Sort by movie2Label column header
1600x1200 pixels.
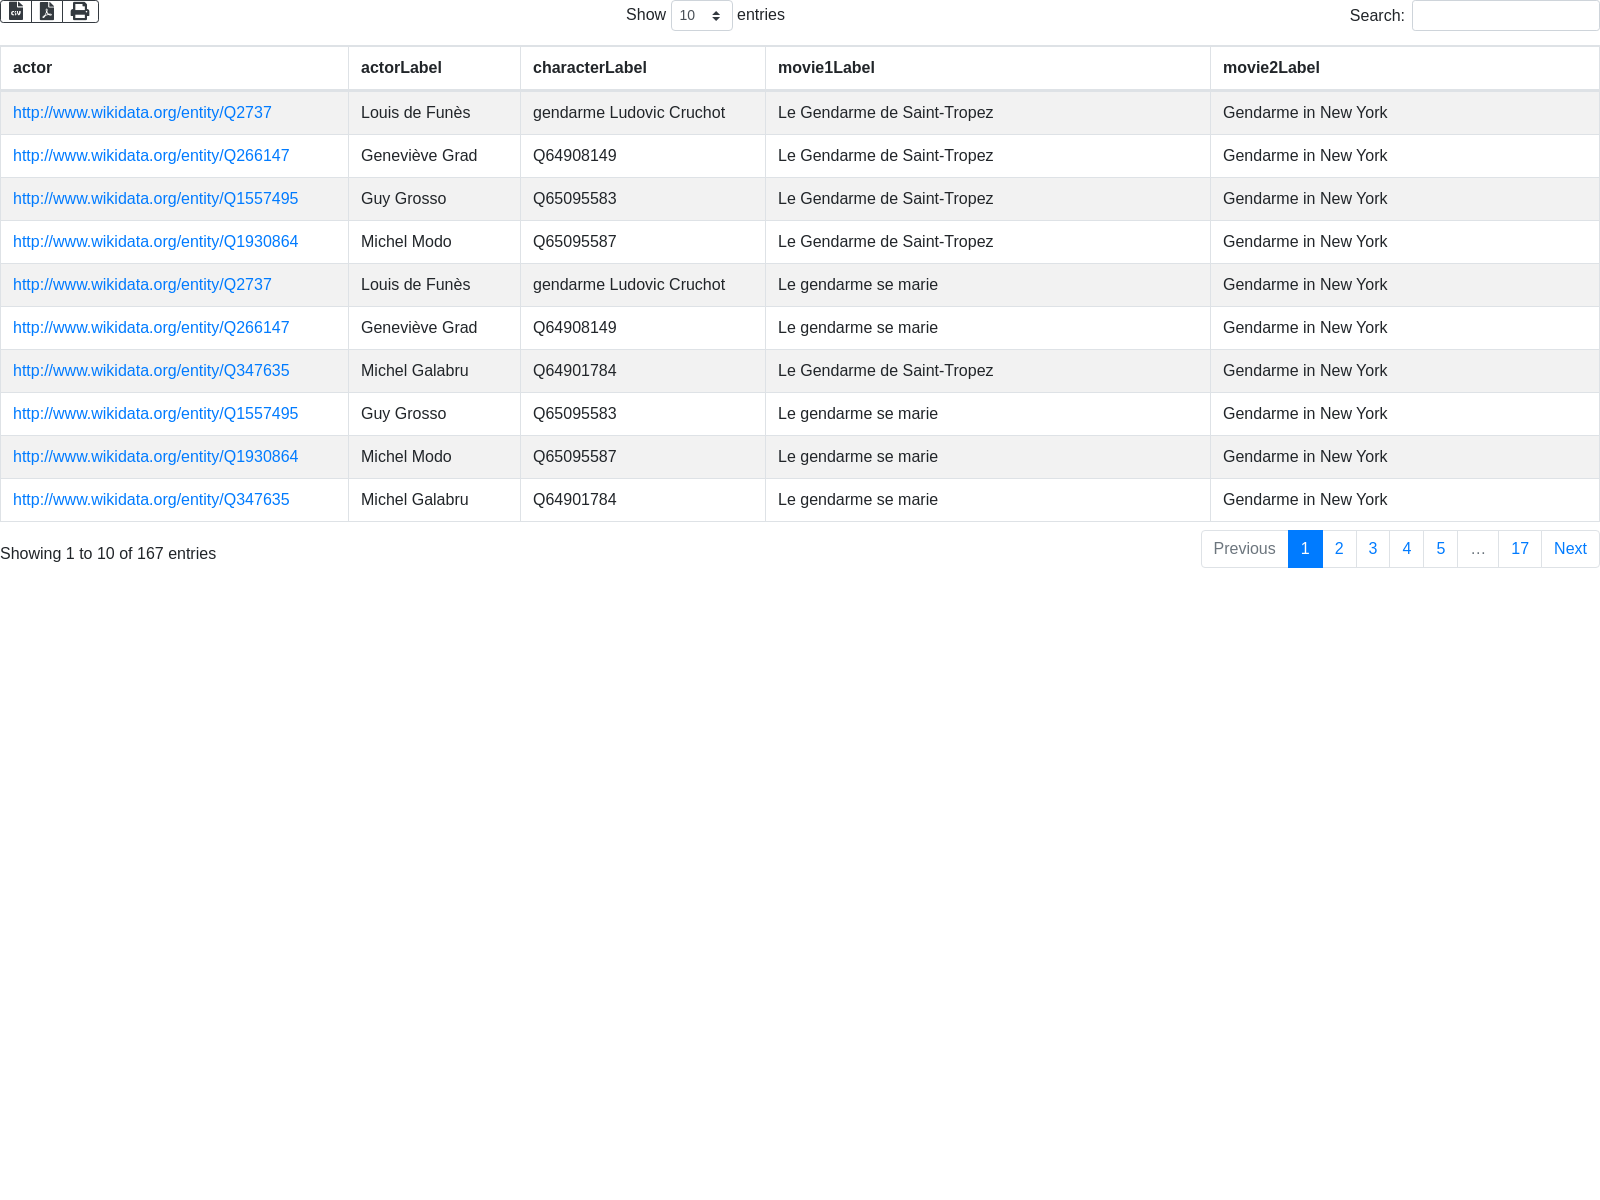[1271, 68]
